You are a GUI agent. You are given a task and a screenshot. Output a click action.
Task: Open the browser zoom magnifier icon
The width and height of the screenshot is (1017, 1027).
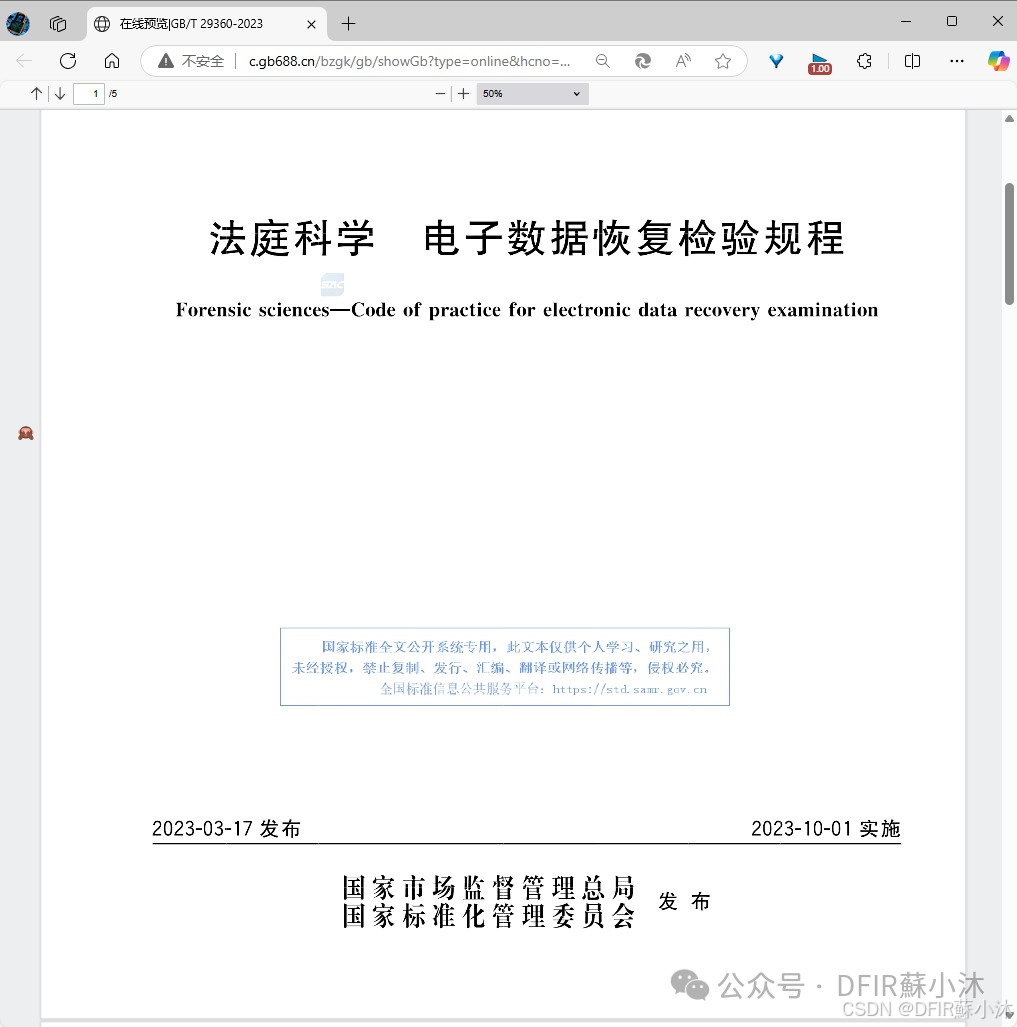602,61
